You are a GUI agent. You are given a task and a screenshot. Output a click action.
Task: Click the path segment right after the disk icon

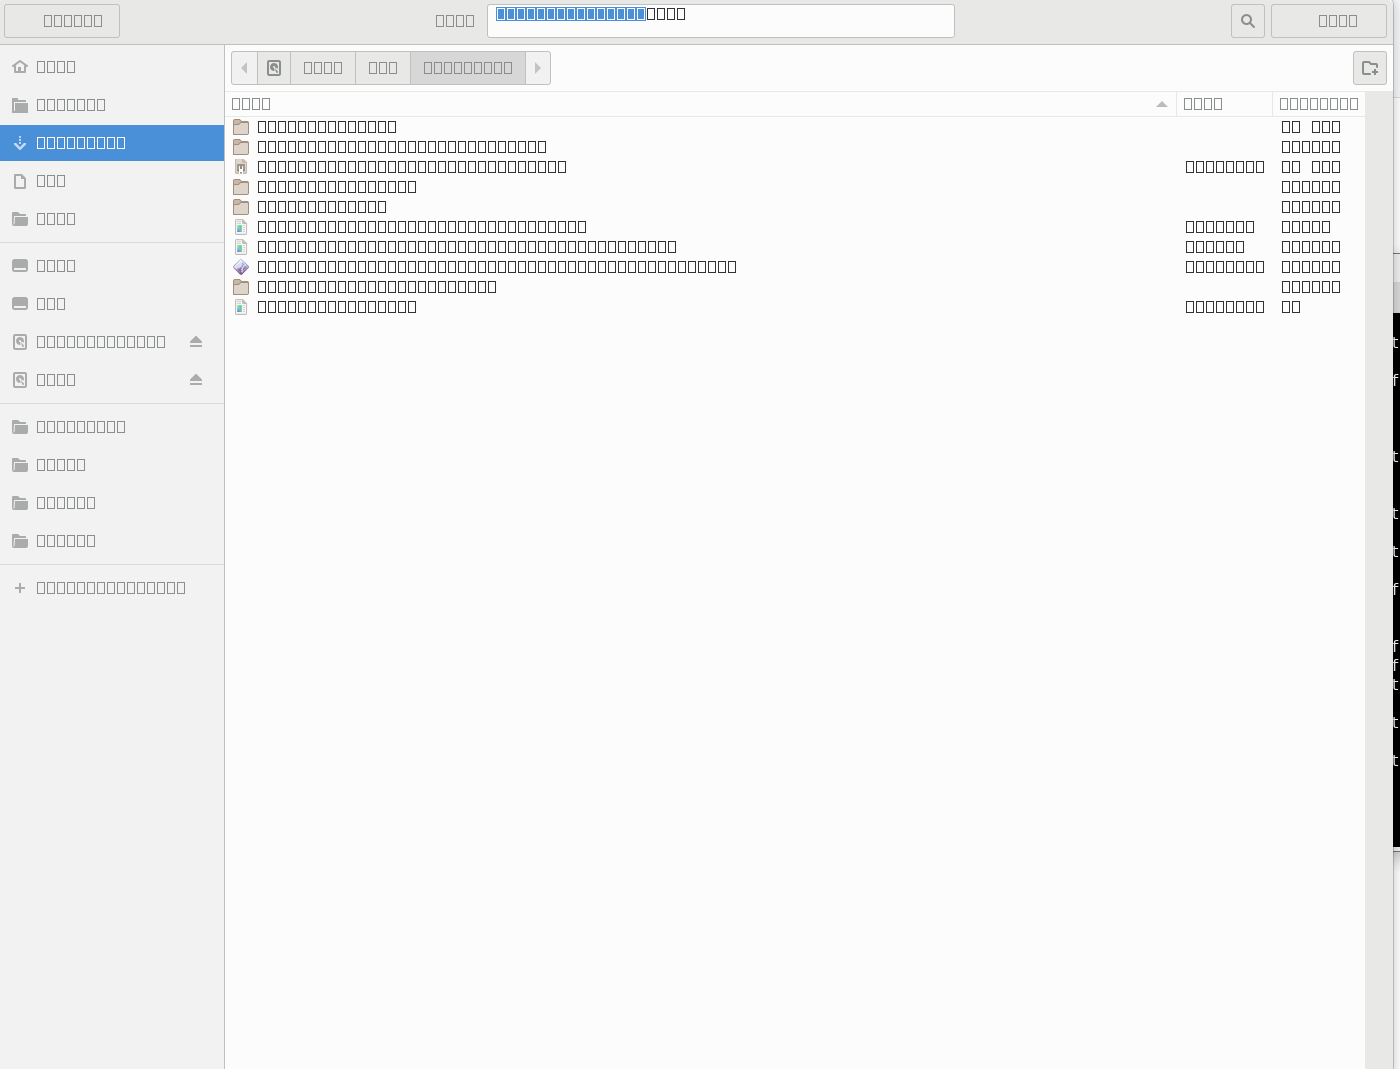pyautogui.click(x=323, y=68)
